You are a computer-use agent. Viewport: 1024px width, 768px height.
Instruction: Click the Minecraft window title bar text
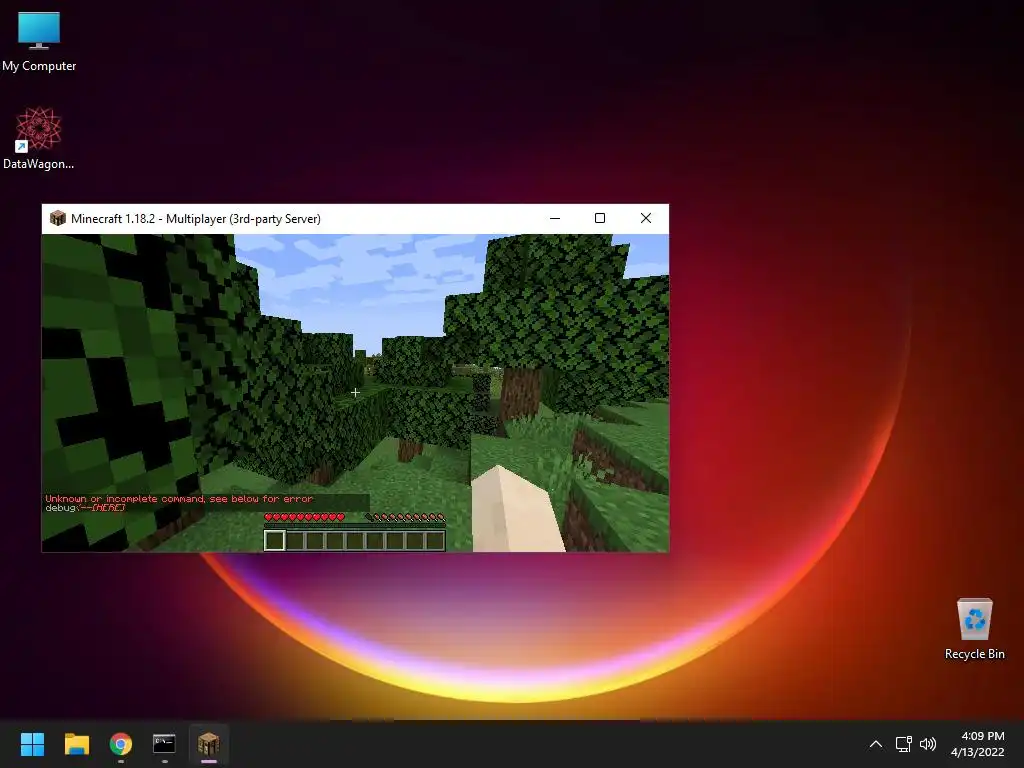[x=196, y=219]
